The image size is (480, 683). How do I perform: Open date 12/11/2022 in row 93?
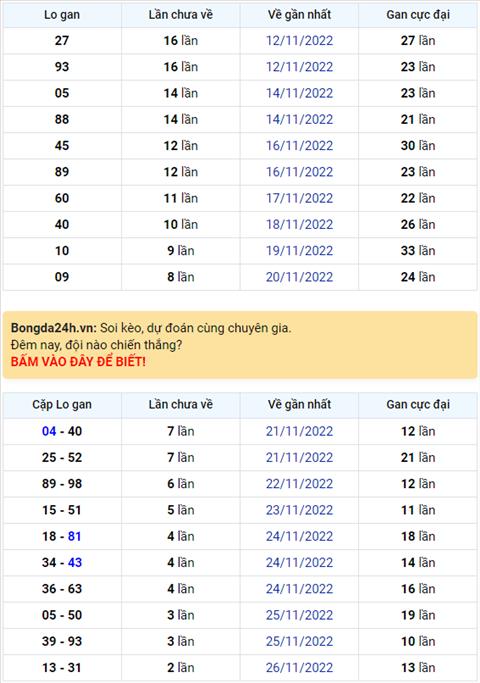tap(299, 67)
